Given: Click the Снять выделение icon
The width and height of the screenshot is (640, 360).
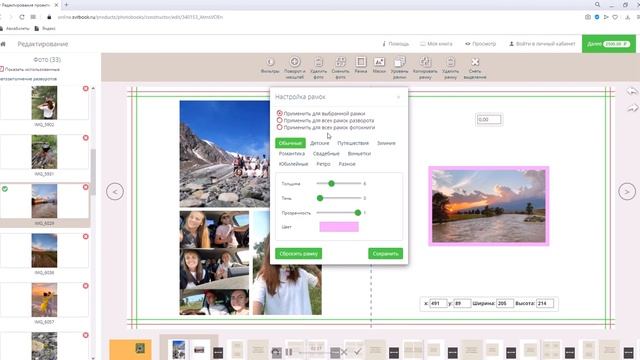Looking at the screenshot, I should click(475, 67).
